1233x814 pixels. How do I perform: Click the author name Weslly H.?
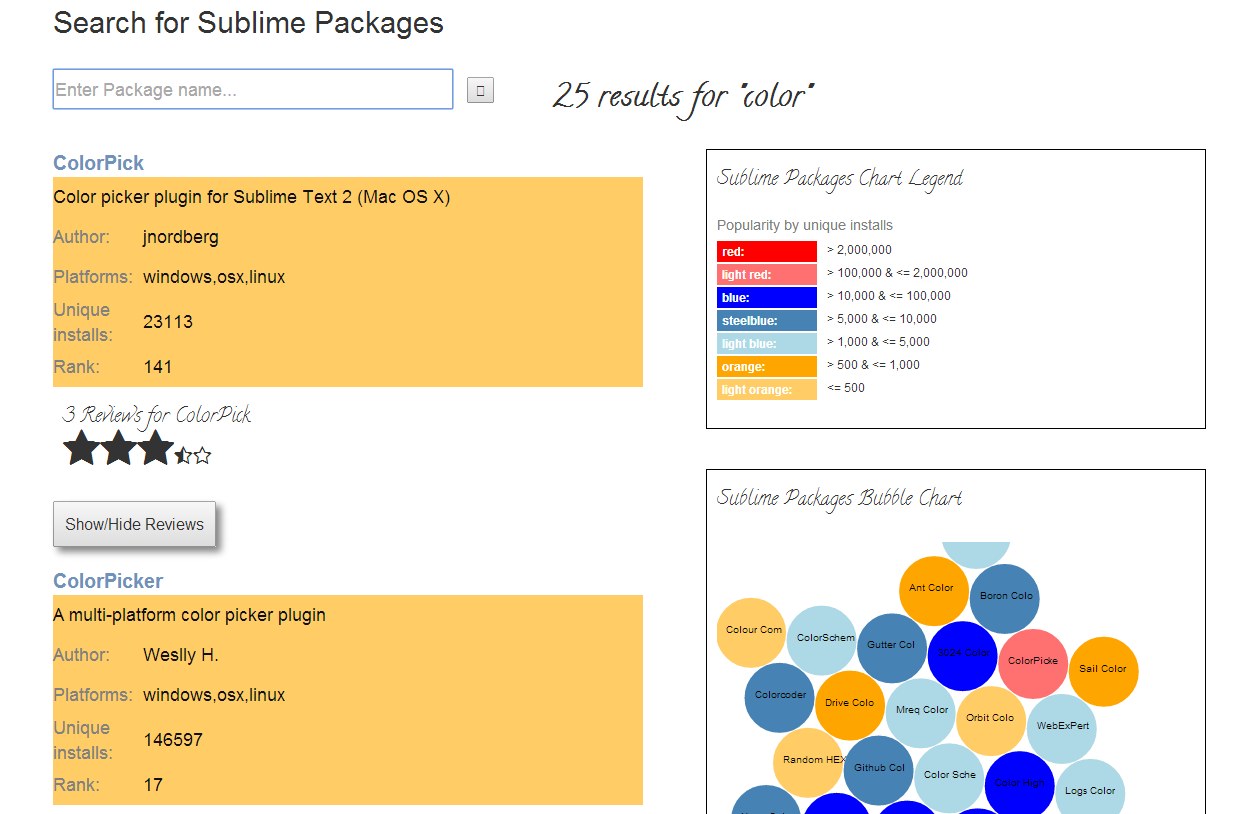tap(181, 655)
